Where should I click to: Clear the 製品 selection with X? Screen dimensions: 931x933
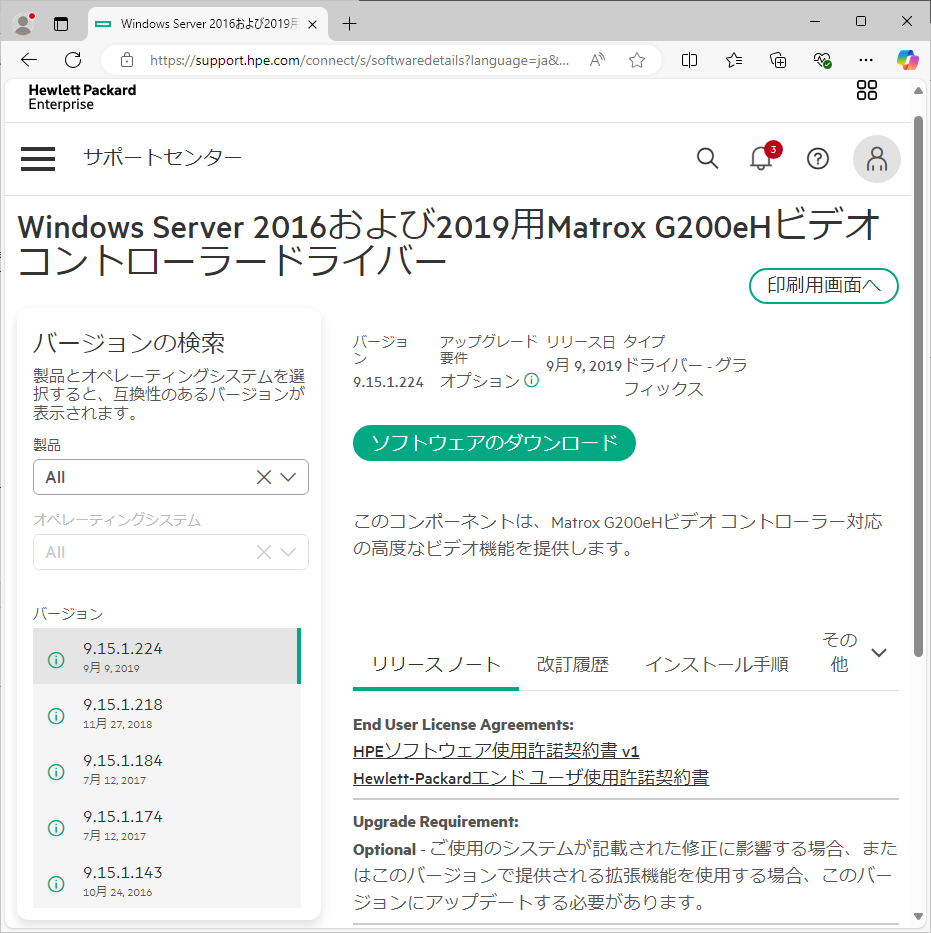point(264,477)
